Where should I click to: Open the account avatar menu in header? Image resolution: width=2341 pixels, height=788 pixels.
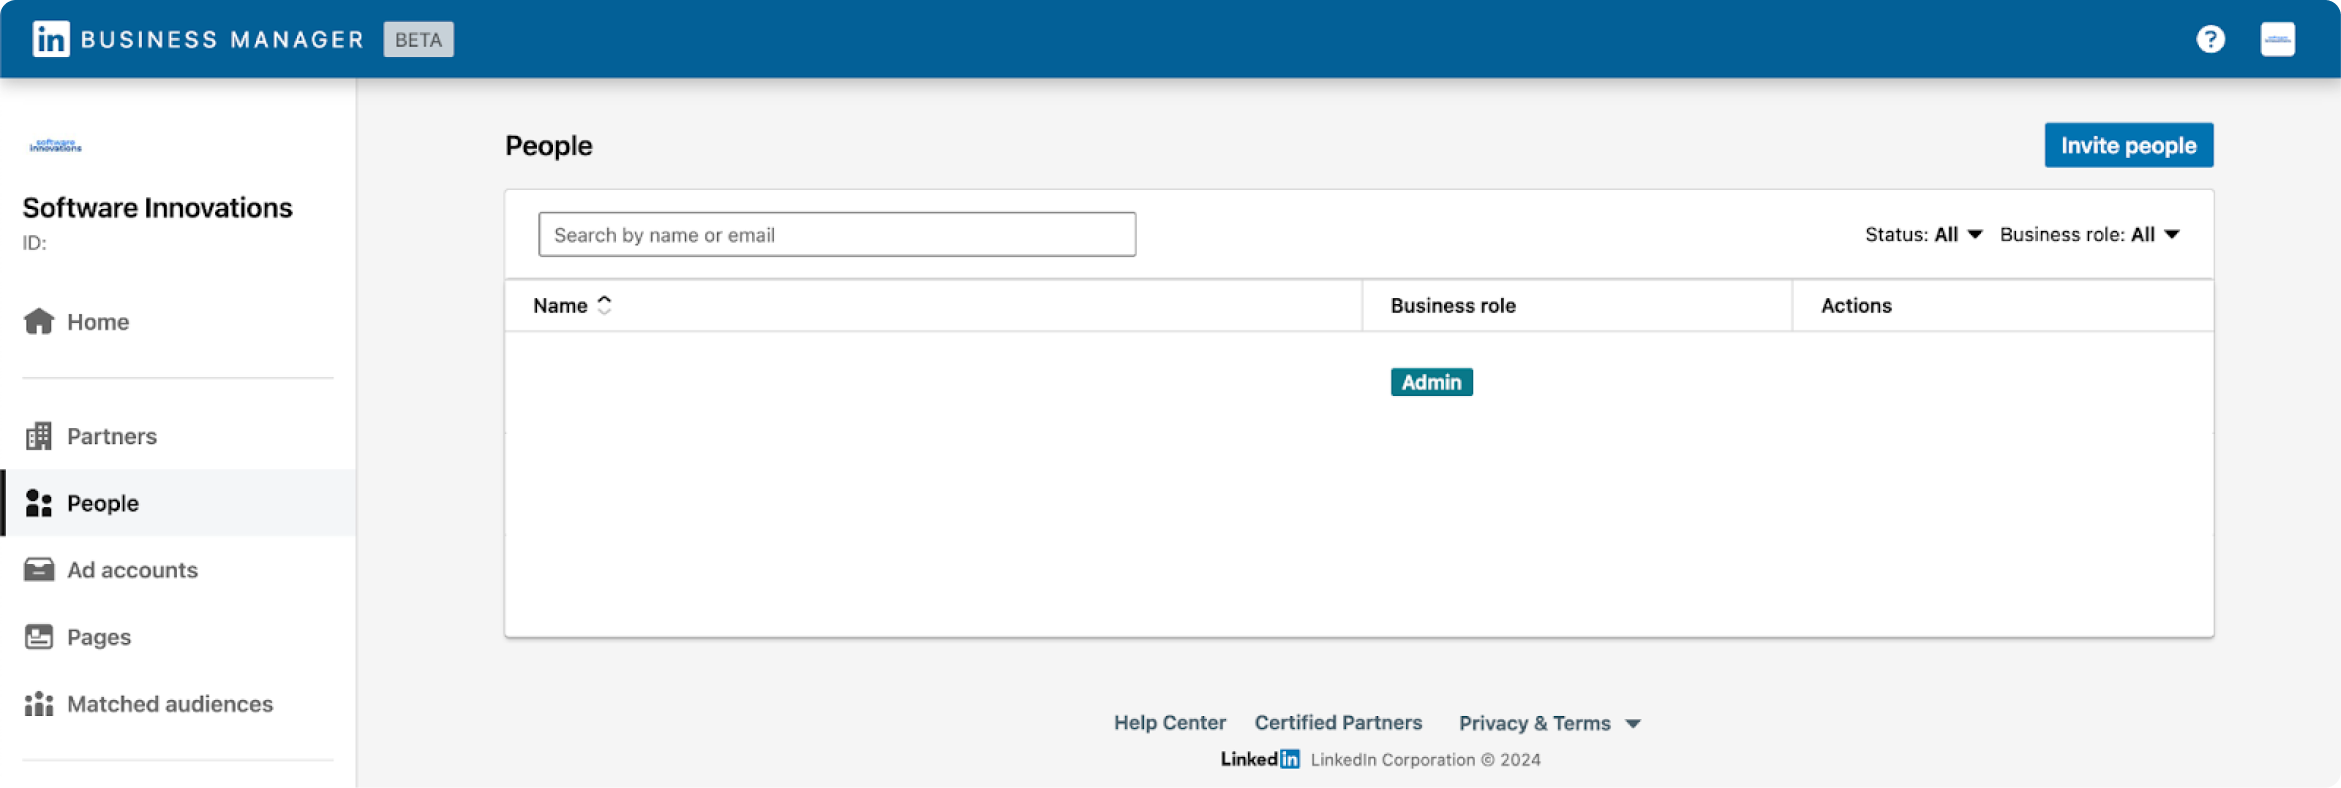[2277, 39]
